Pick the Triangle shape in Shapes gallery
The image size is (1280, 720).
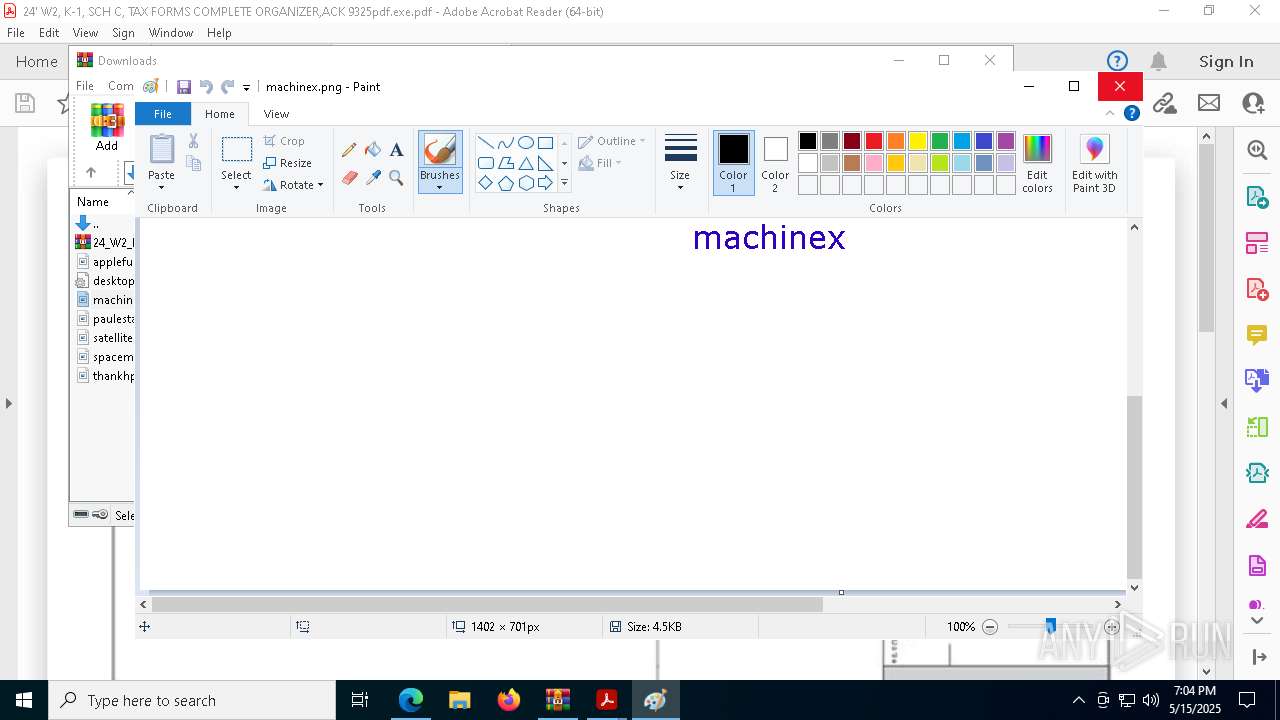525,163
